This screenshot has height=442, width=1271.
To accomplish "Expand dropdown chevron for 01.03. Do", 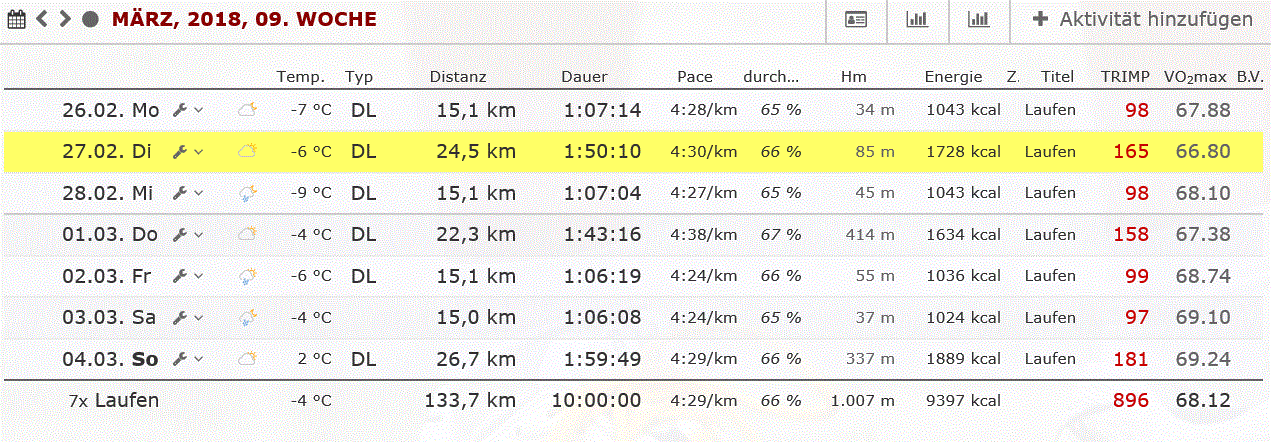I will pyautogui.click(x=198, y=235).
